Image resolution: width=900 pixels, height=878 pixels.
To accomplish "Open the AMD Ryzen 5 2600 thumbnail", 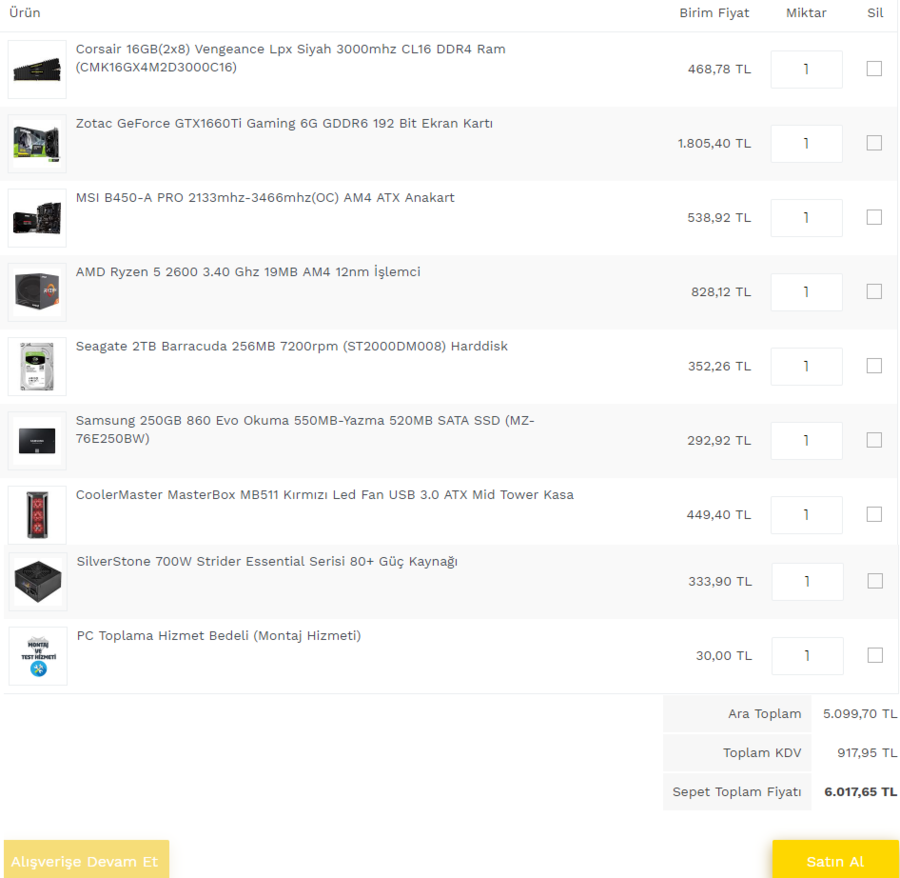I will (37, 292).
